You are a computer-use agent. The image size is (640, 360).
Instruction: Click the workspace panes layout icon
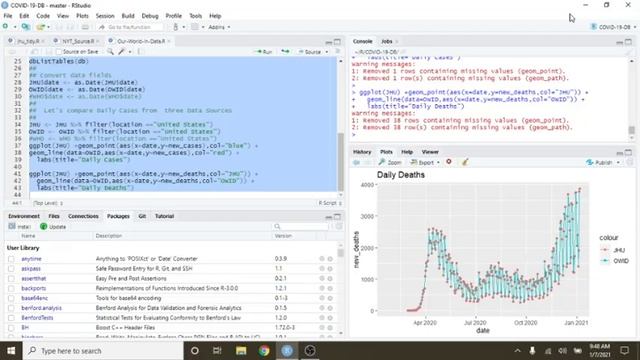[195, 27]
